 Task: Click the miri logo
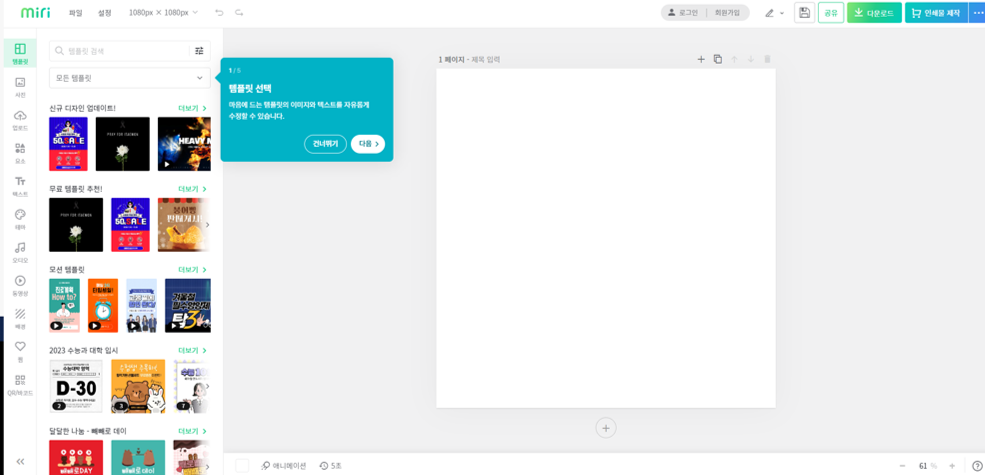click(x=35, y=13)
